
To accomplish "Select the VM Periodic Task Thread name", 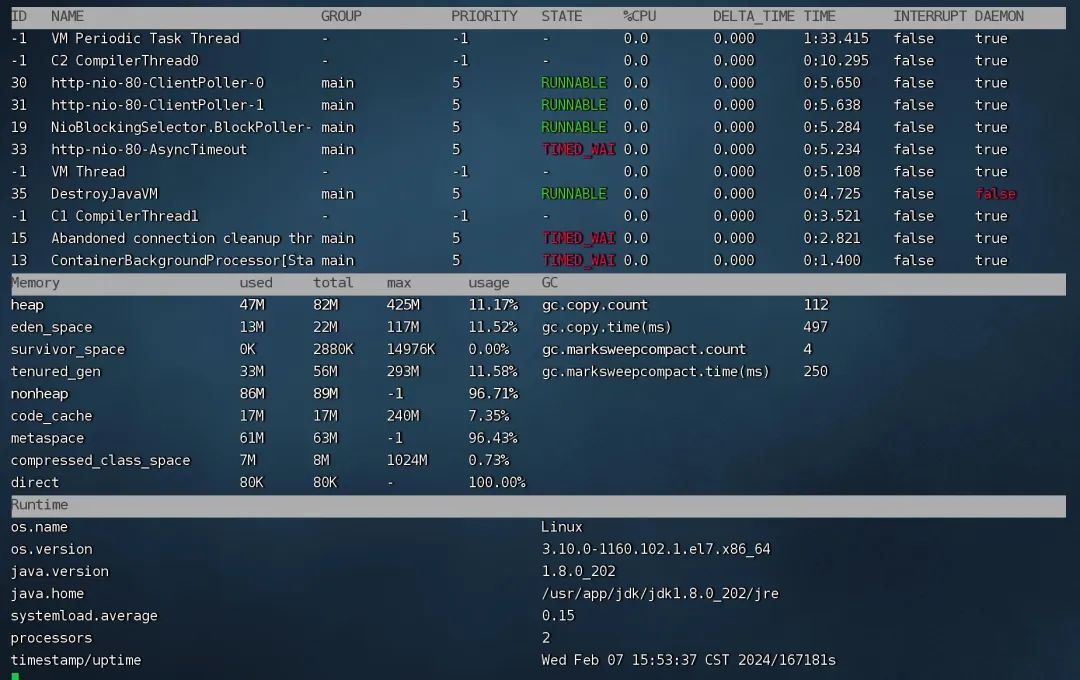I will 145,38.
